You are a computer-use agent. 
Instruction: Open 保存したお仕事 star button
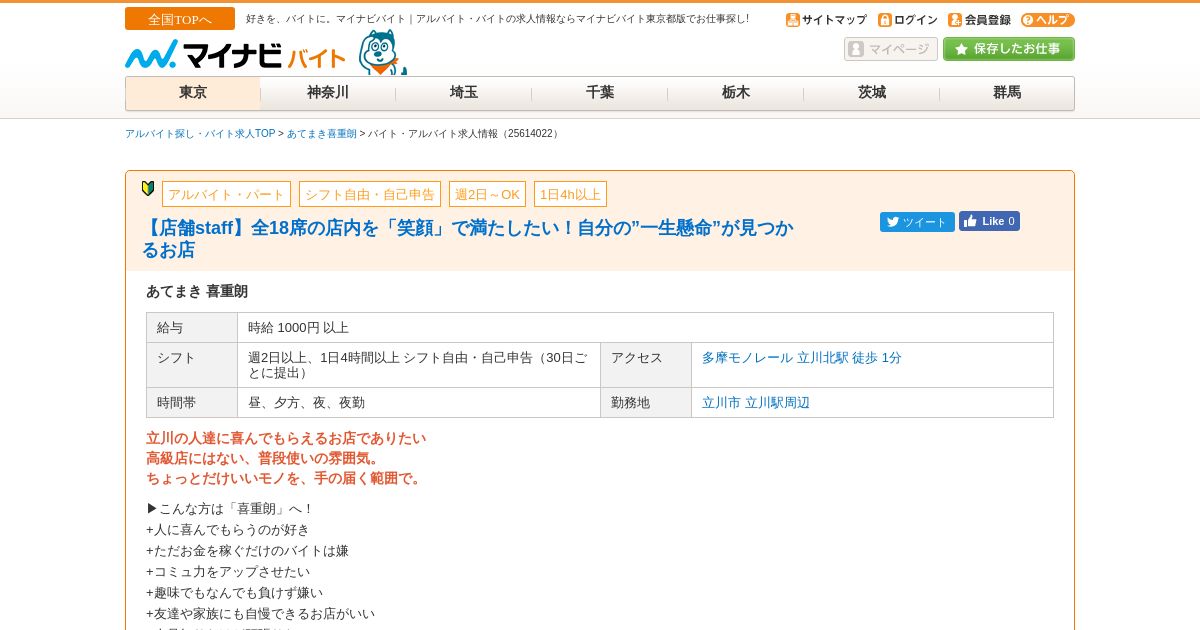tap(1009, 49)
